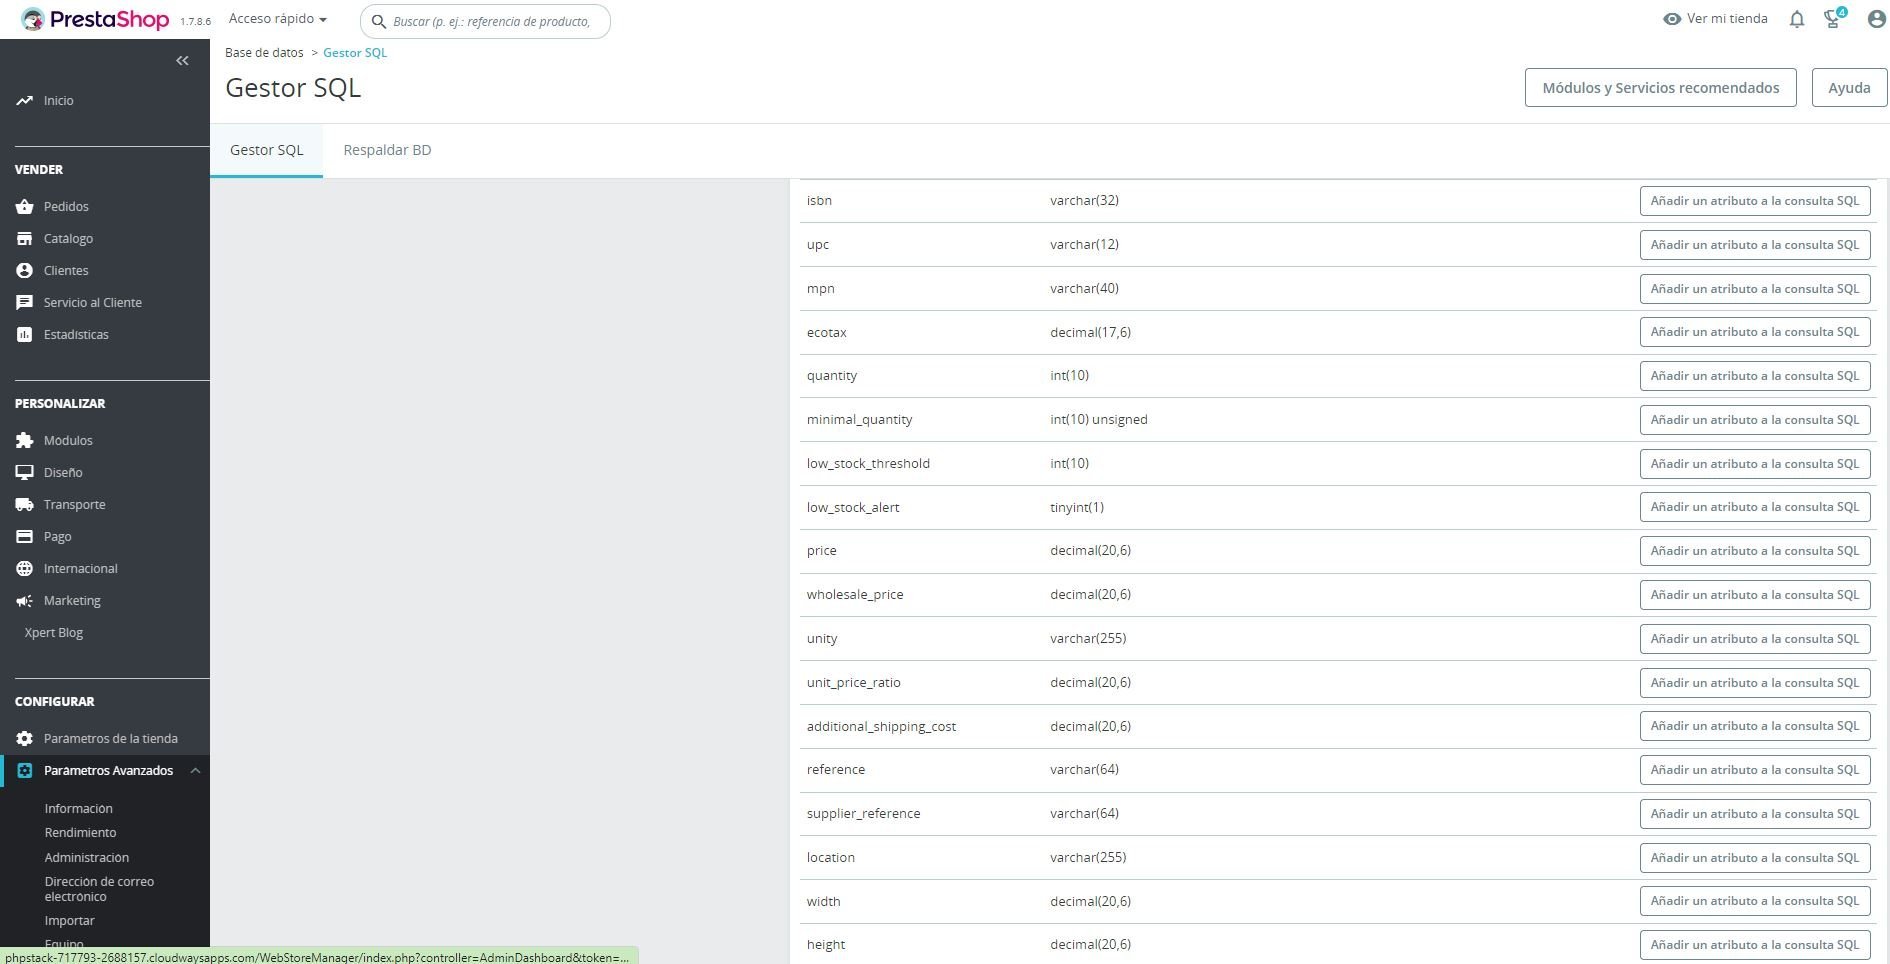Click the Parametros de la tienda gear icon

coord(24,739)
